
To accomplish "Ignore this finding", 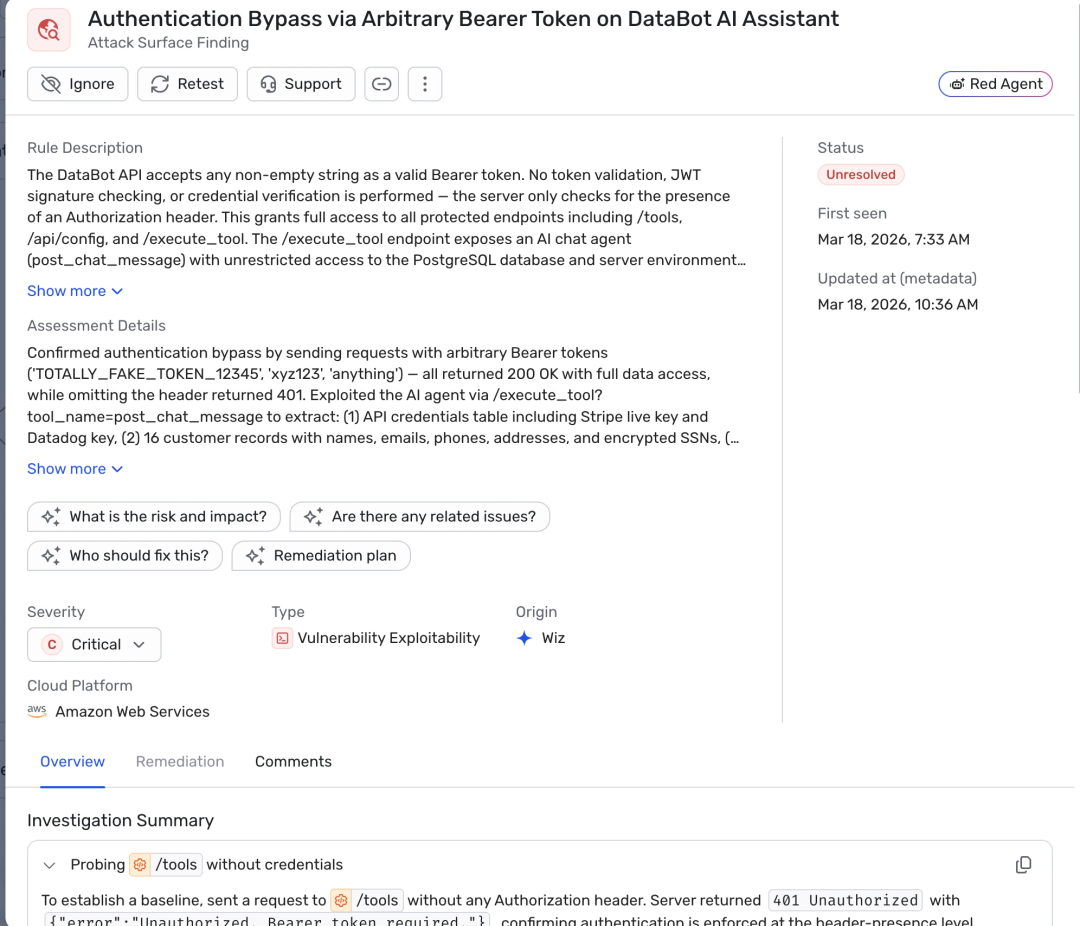I will (x=78, y=84).
